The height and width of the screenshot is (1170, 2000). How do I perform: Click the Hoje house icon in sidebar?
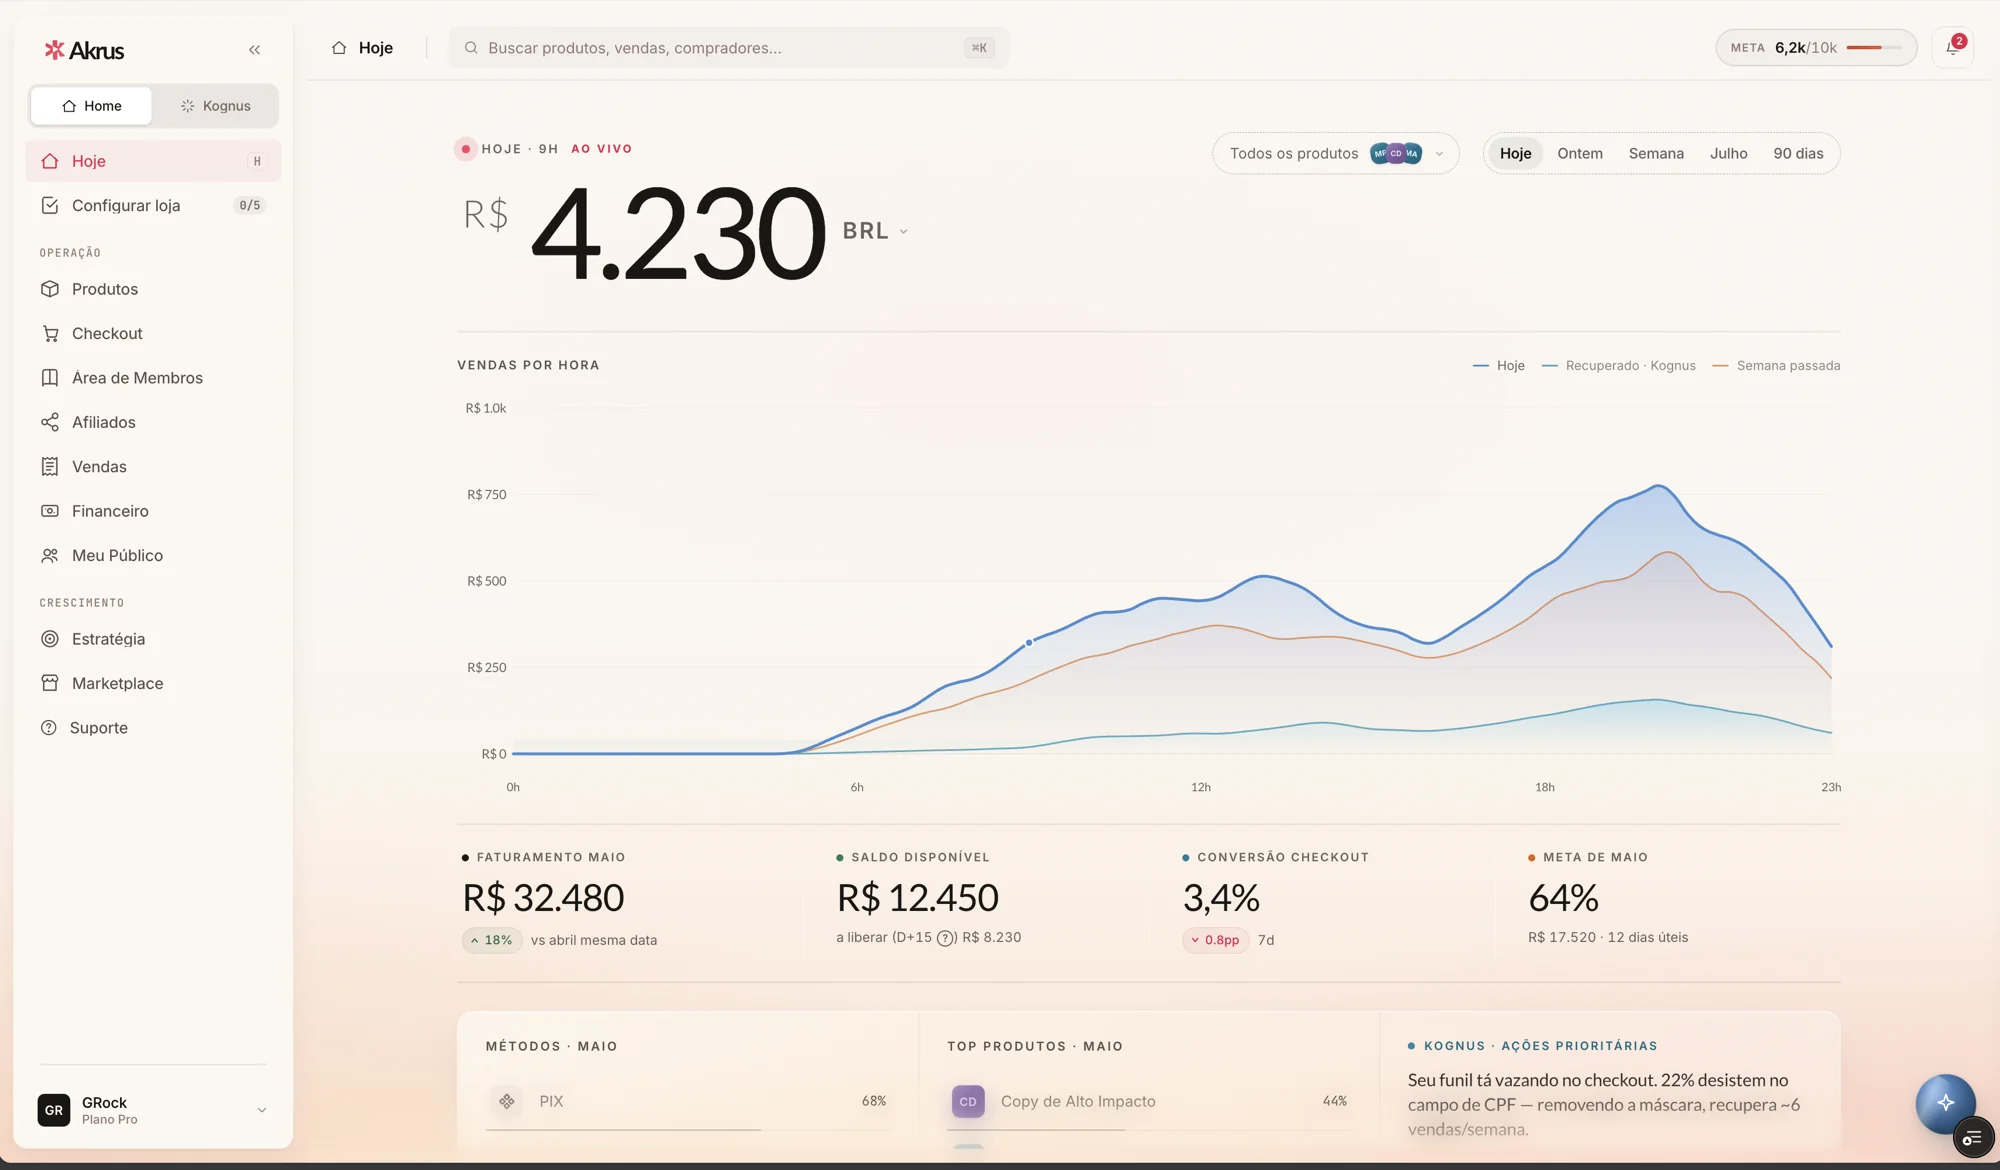(50, 161)
